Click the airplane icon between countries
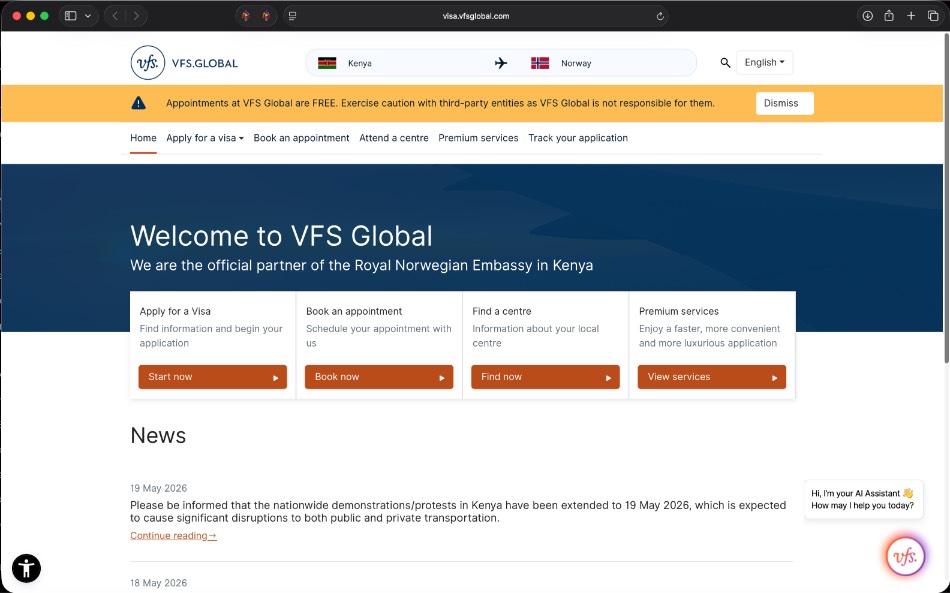The height and width of the screenshot is (593, 950). click(x=500, y=63)
